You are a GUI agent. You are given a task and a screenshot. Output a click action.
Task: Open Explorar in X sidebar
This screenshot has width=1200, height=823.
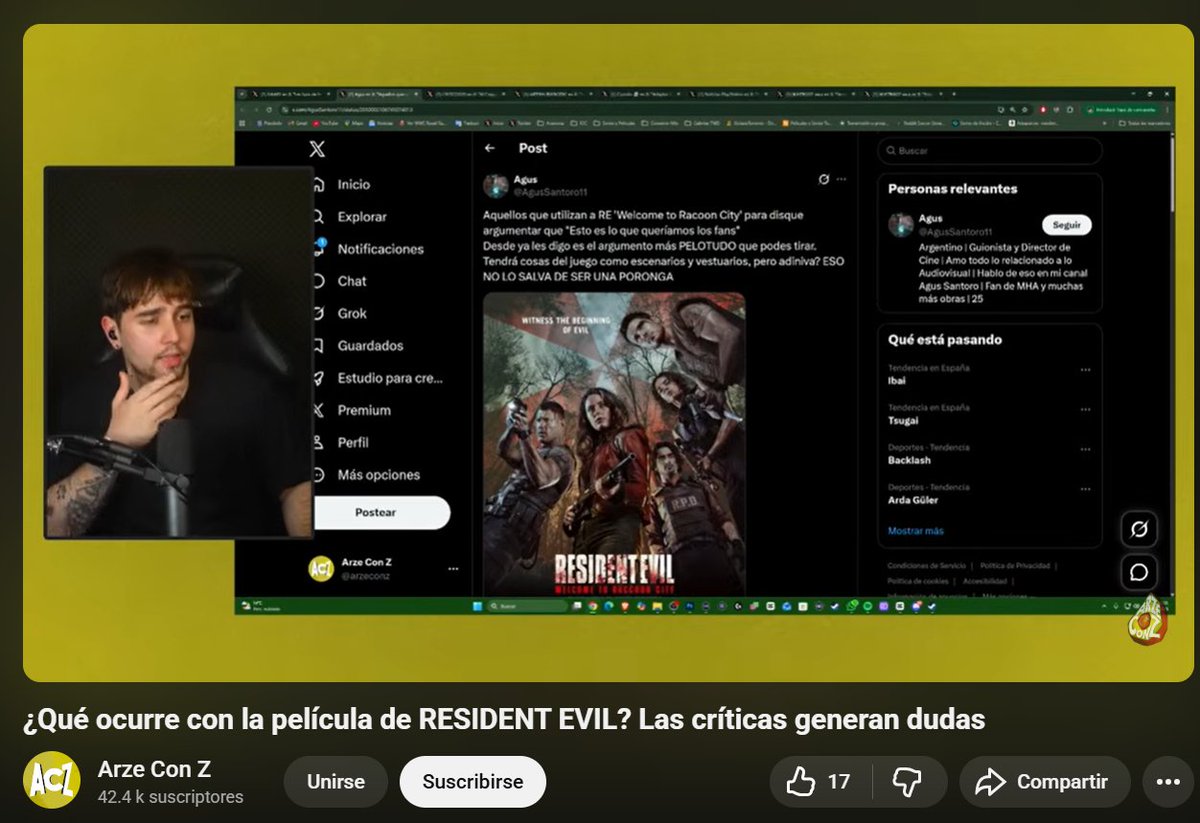(350, 216)
